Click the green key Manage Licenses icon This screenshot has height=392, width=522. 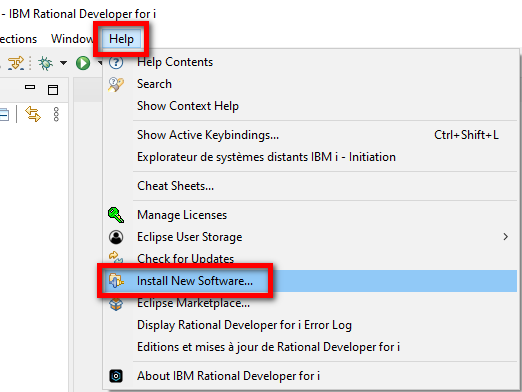pos(116,215)
